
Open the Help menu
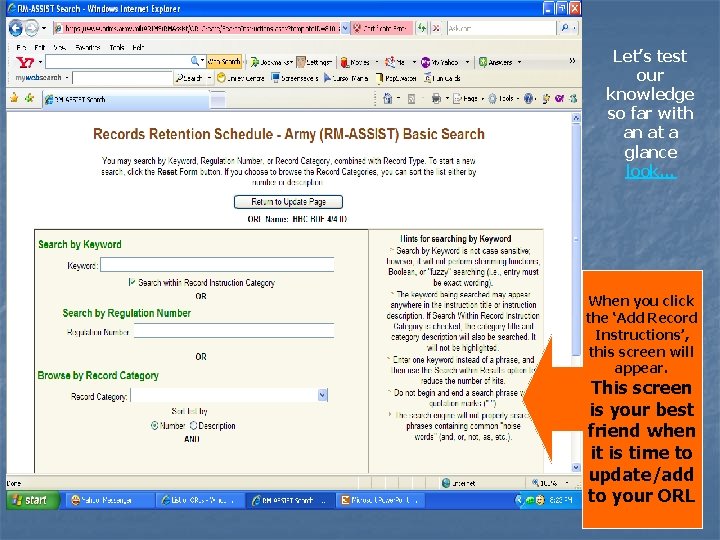coord(138,47)
